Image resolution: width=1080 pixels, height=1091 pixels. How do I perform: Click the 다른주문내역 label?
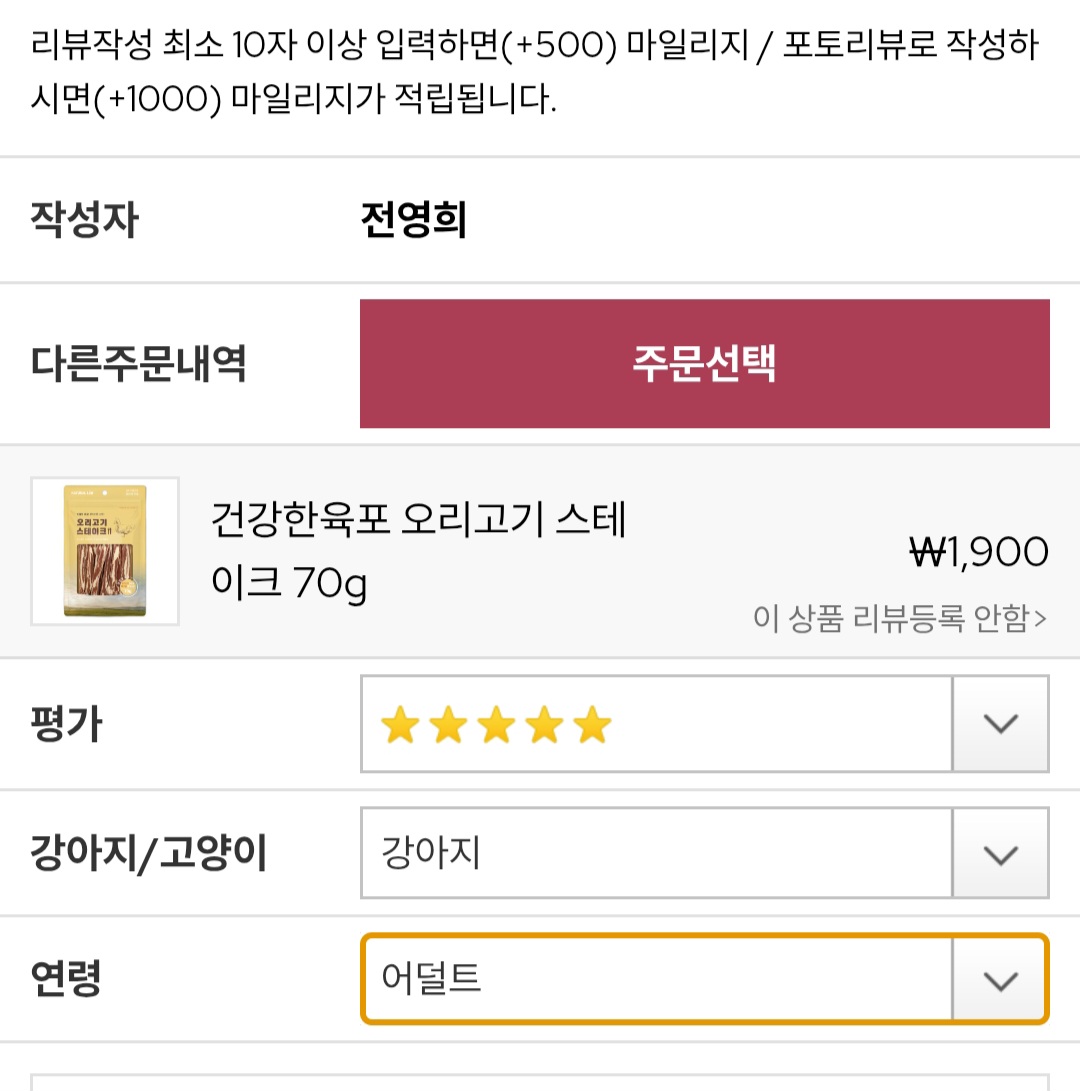[138, 363]
